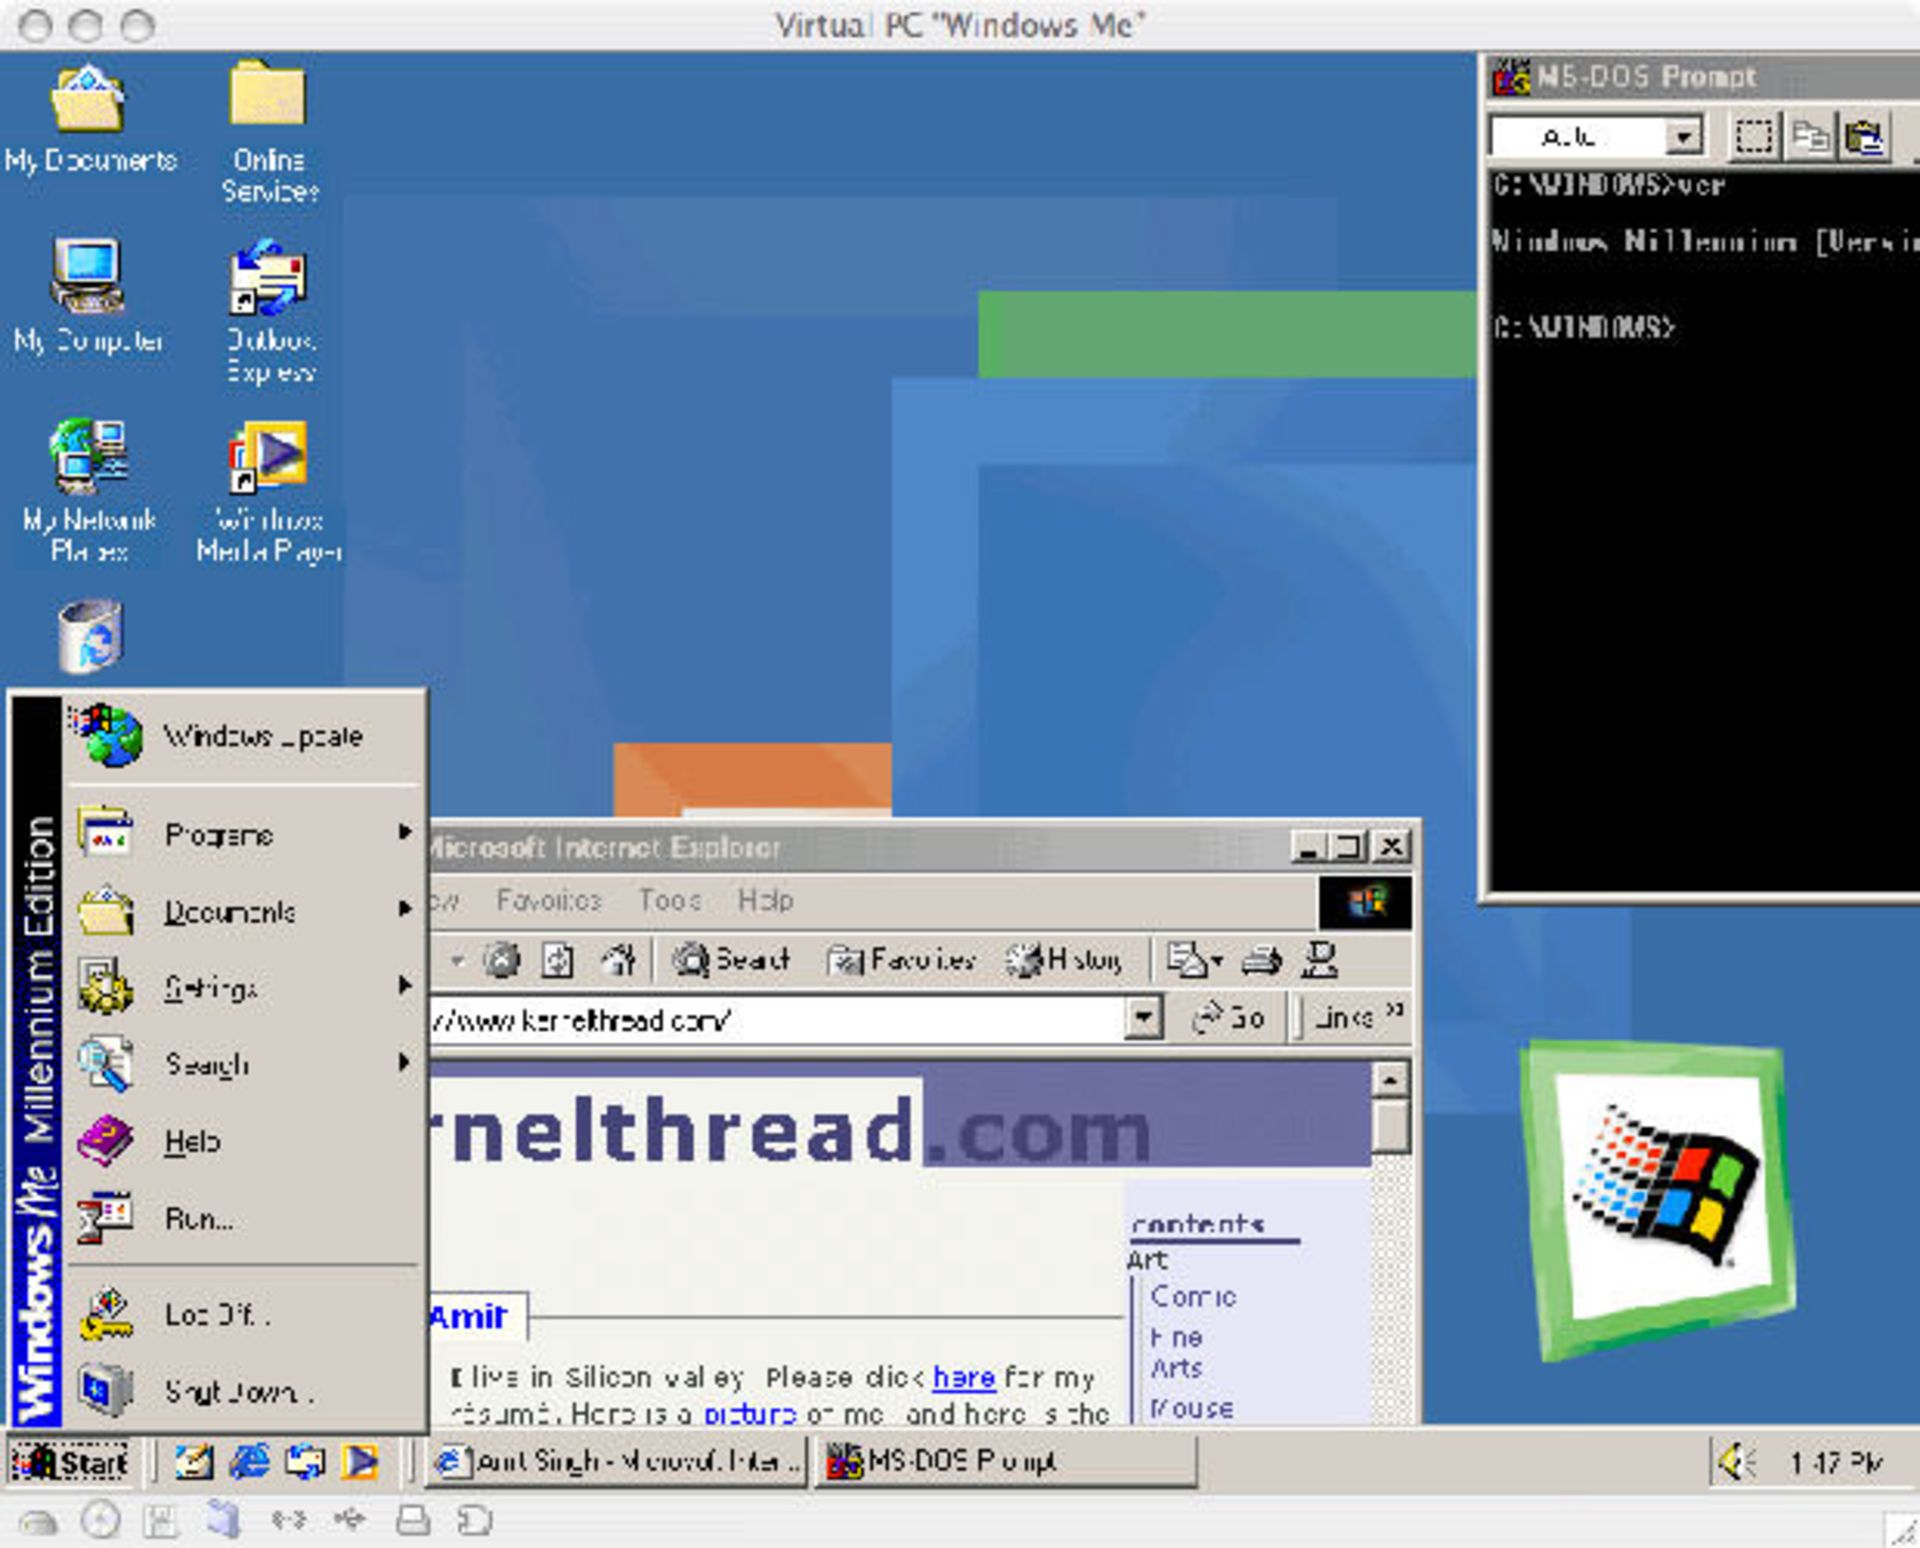Click the Home icon in the IE toolbar
The width and height of the screenshot is (1920, 1548).
(x=618, y=960)
